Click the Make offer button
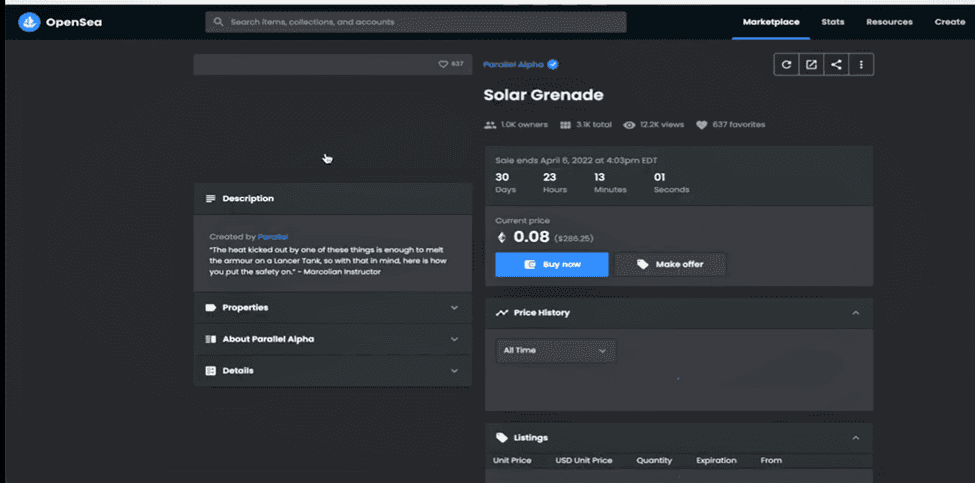 (x=670, y=264)
